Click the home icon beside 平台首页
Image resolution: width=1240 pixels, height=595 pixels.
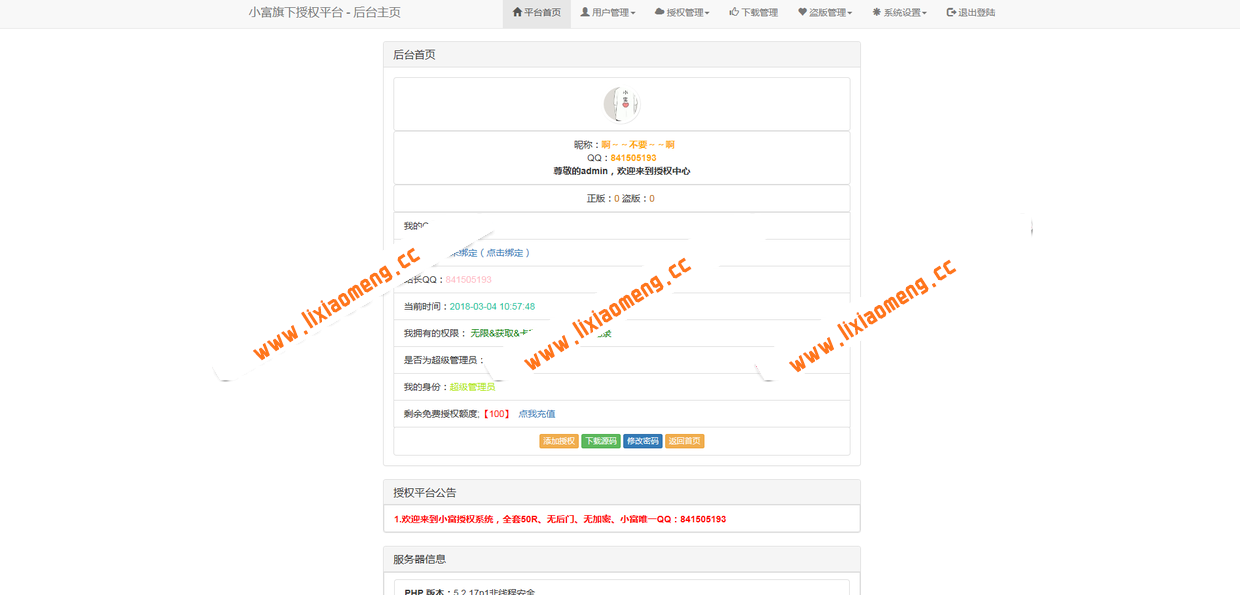pyautogui.click(x=516, y=13)
